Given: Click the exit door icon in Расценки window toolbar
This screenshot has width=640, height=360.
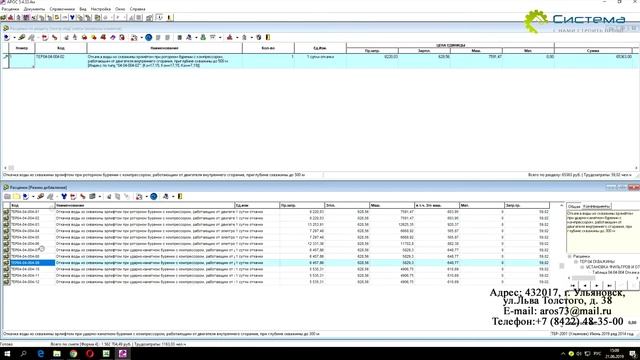Looking at the screenshot, I should (x=180, y=197).
